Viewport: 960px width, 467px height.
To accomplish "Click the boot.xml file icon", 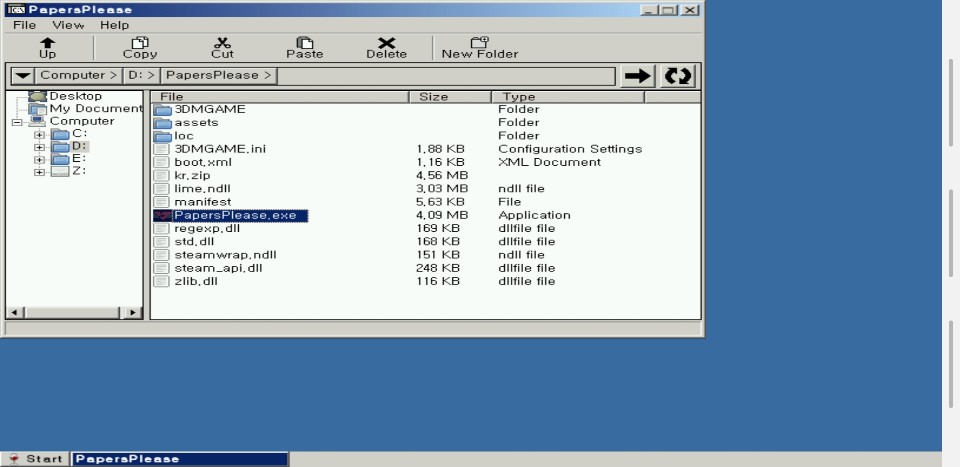I will pos(161,162).
